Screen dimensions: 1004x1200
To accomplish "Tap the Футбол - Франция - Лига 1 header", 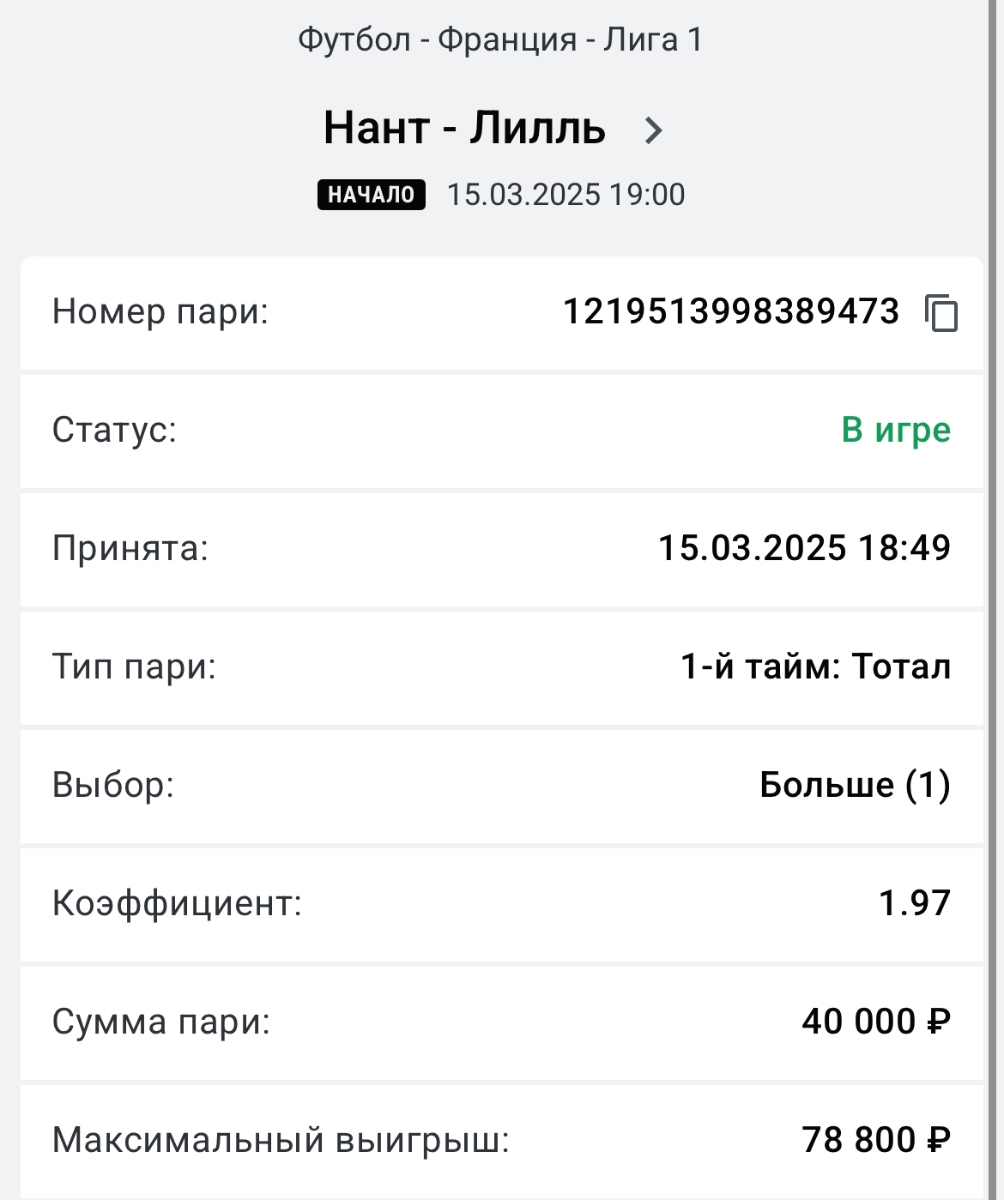I will [x=501, y=41].
